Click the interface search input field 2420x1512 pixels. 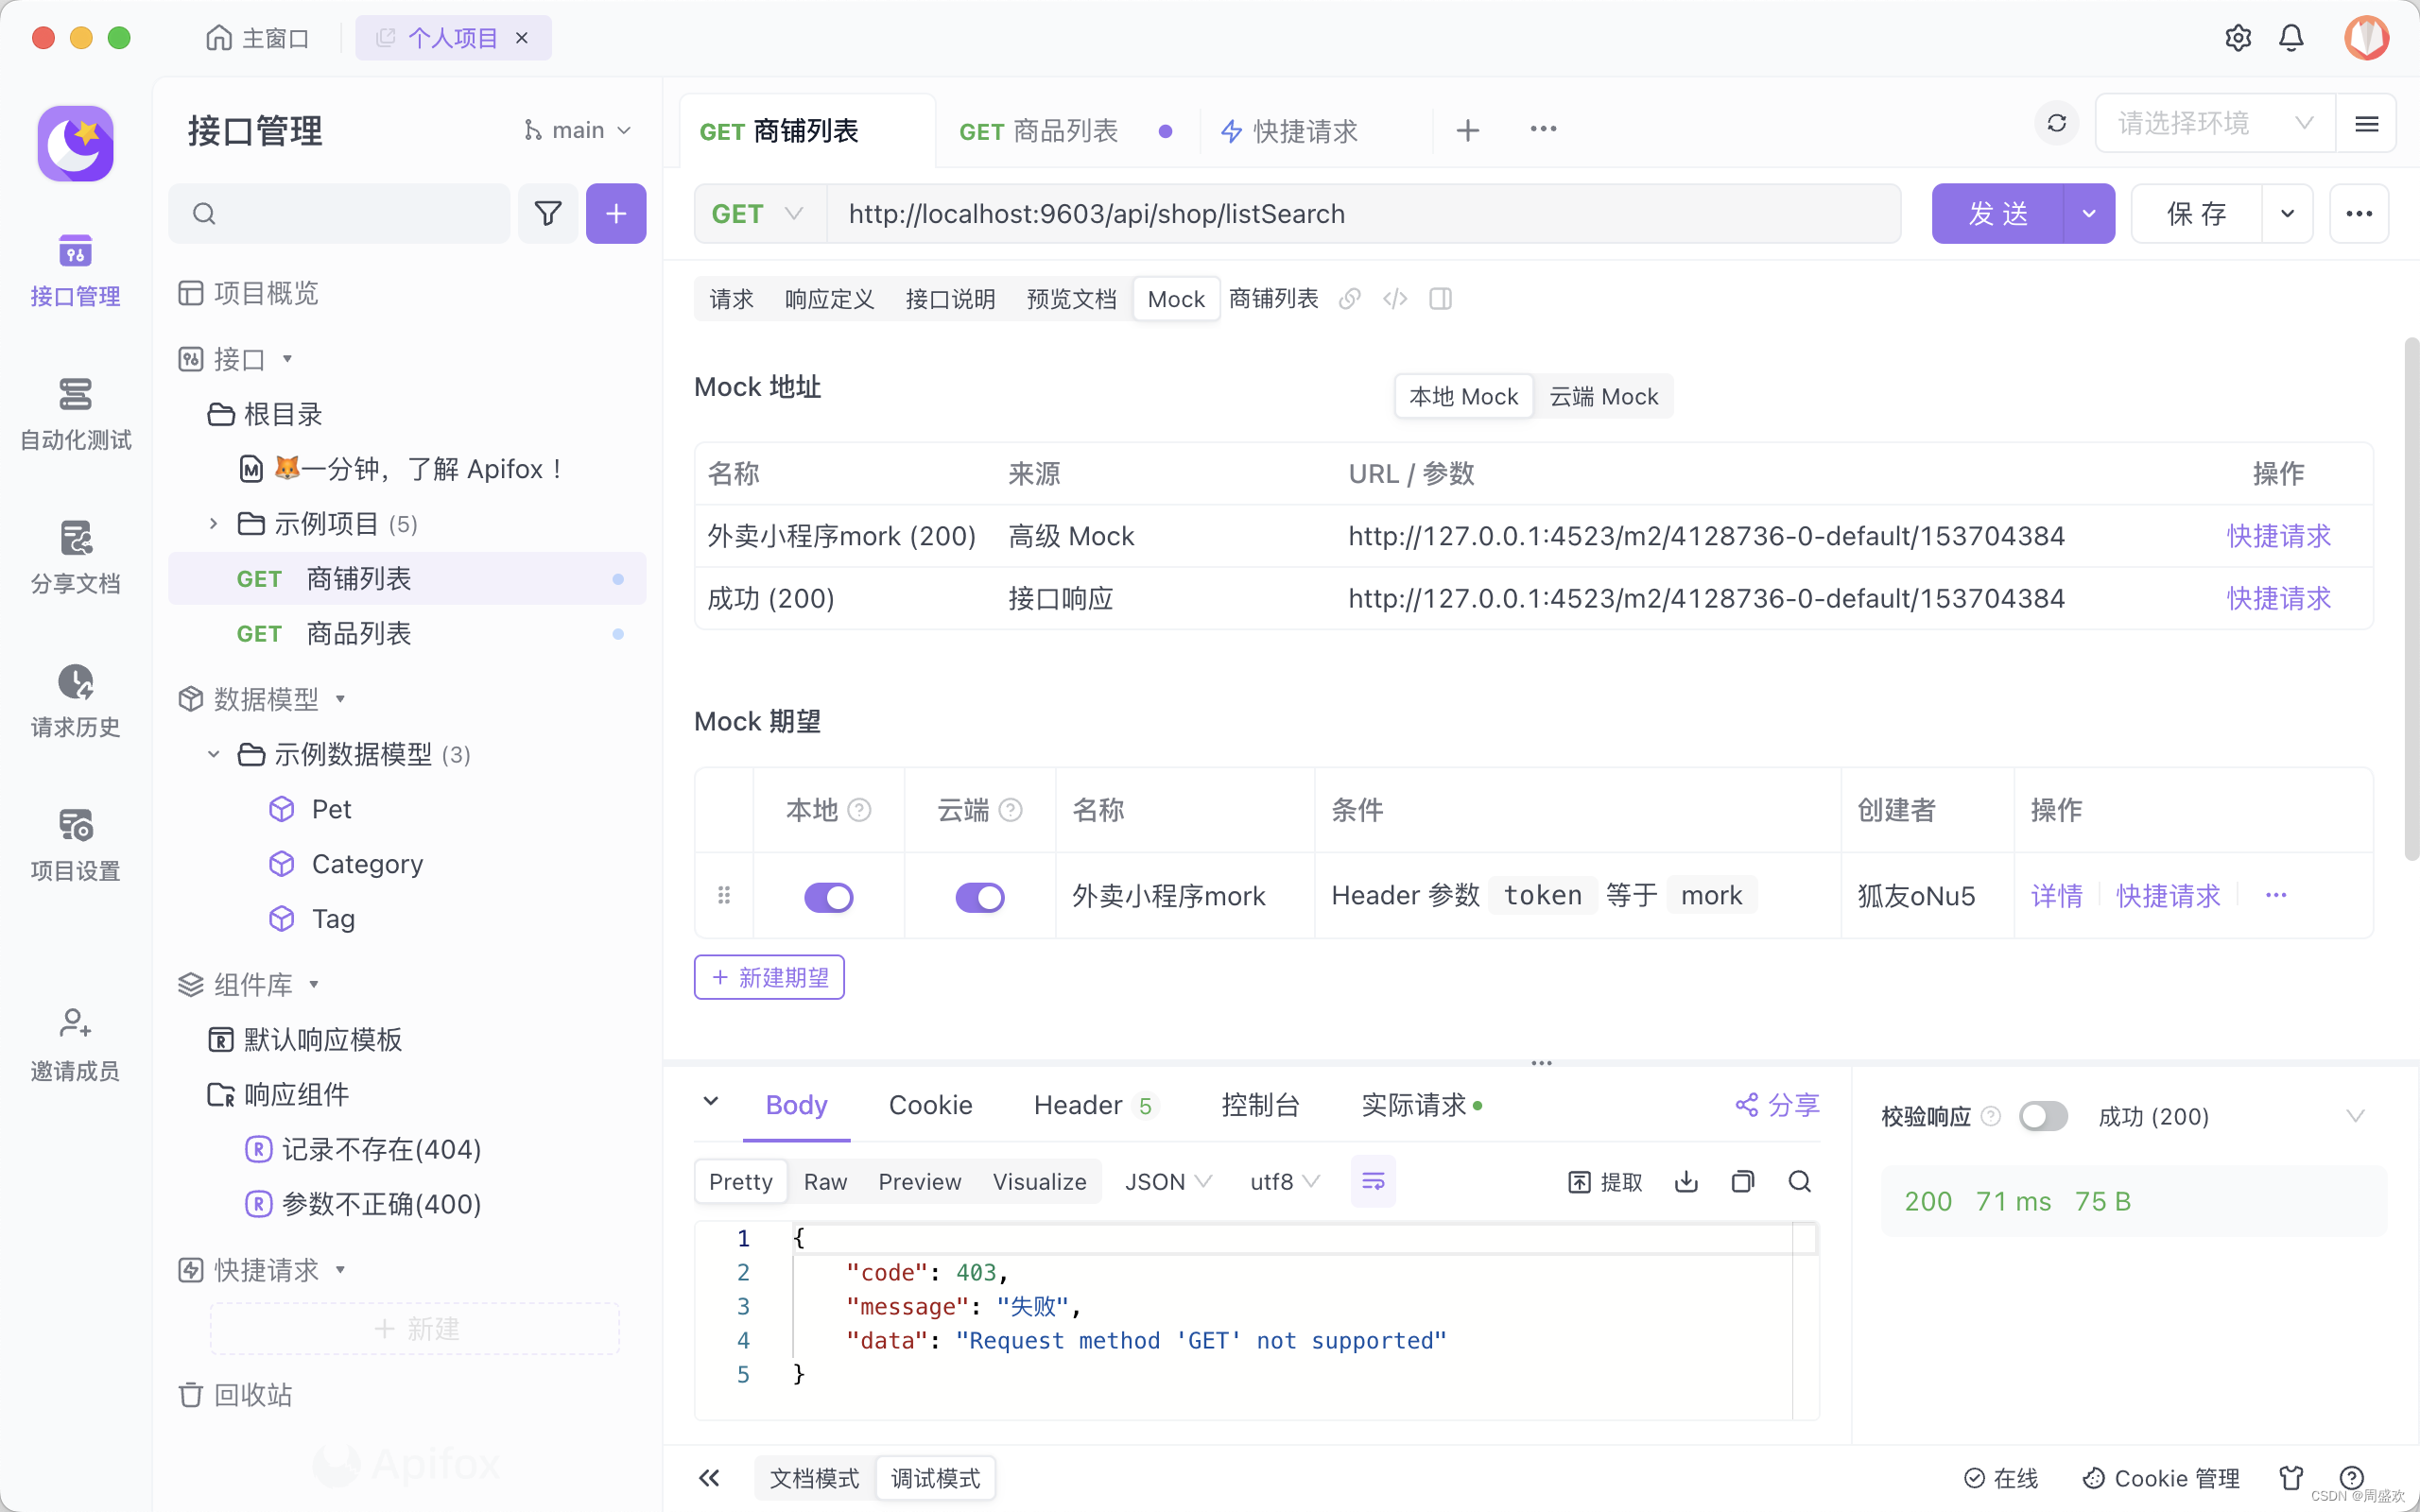point(339,213)
